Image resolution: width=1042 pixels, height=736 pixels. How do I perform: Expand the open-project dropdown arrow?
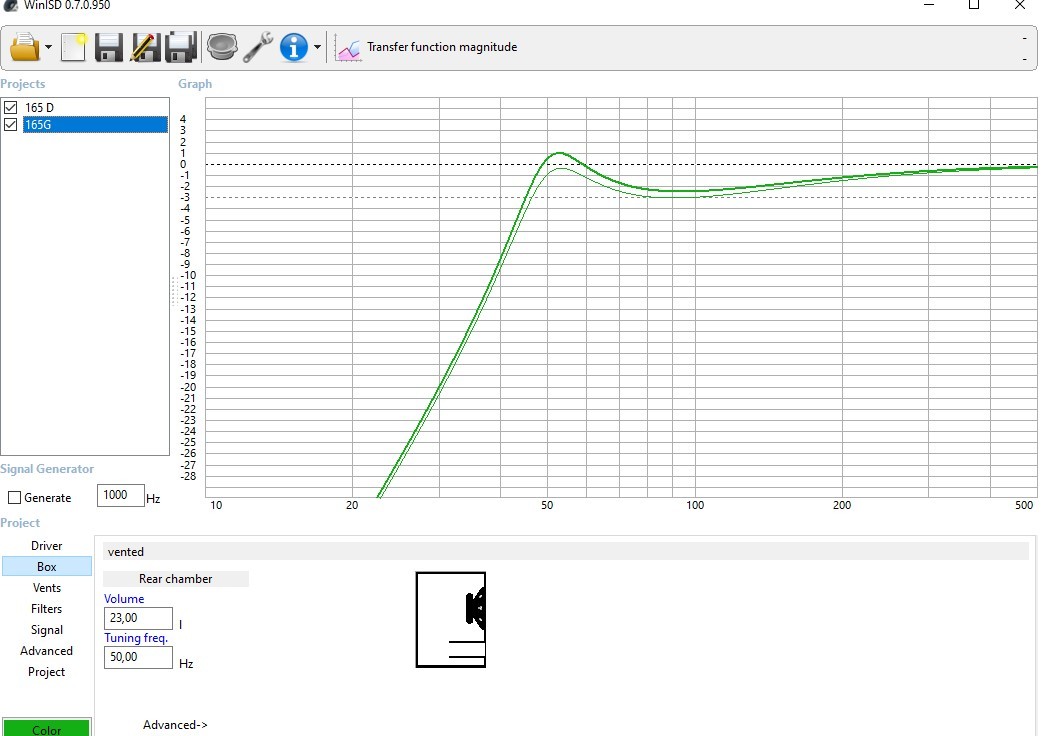point(48,47)
